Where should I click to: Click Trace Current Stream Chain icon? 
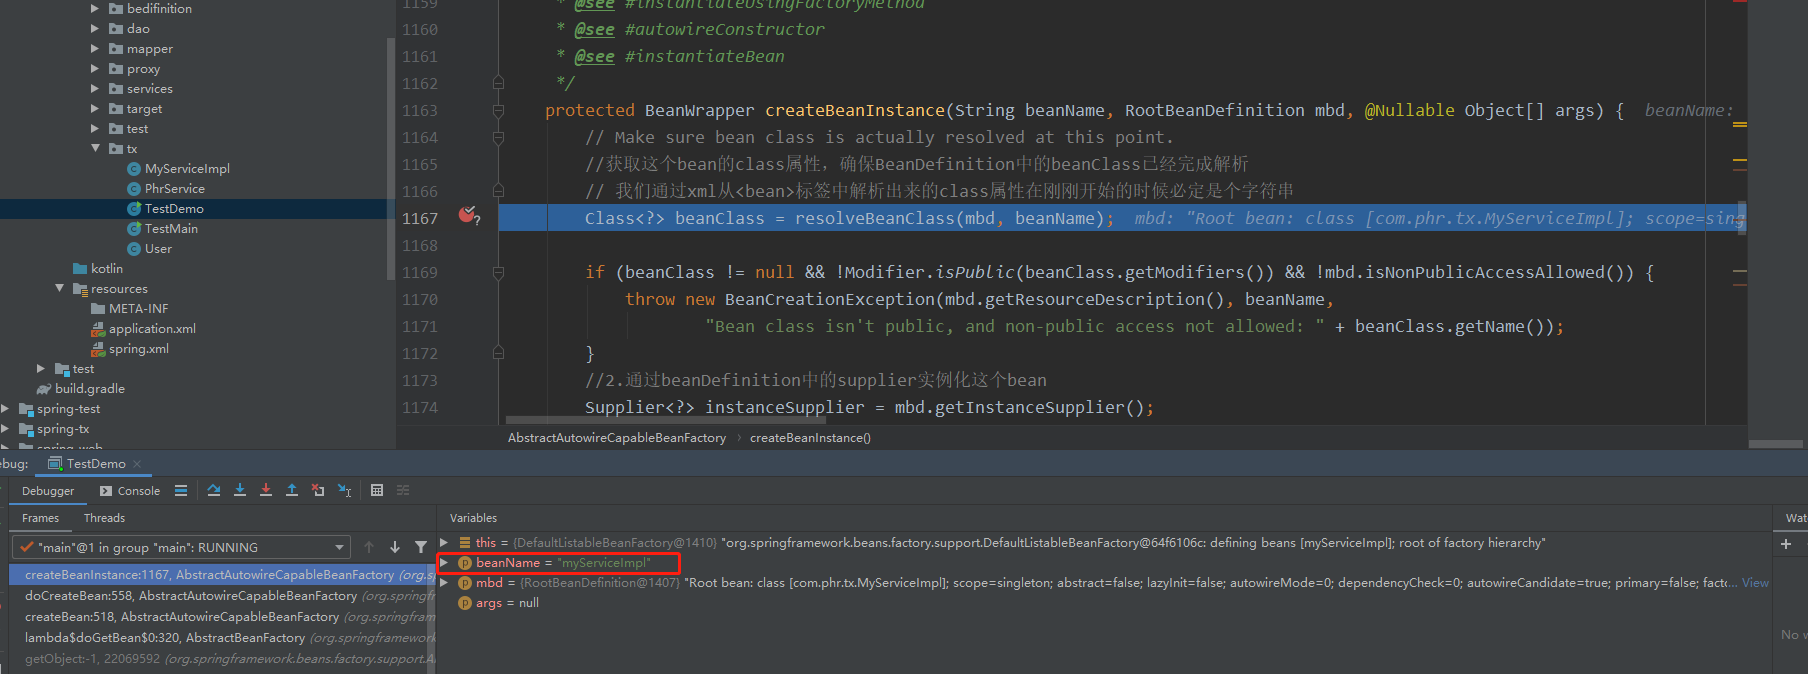pyautogui.click(x=403, y=491)
